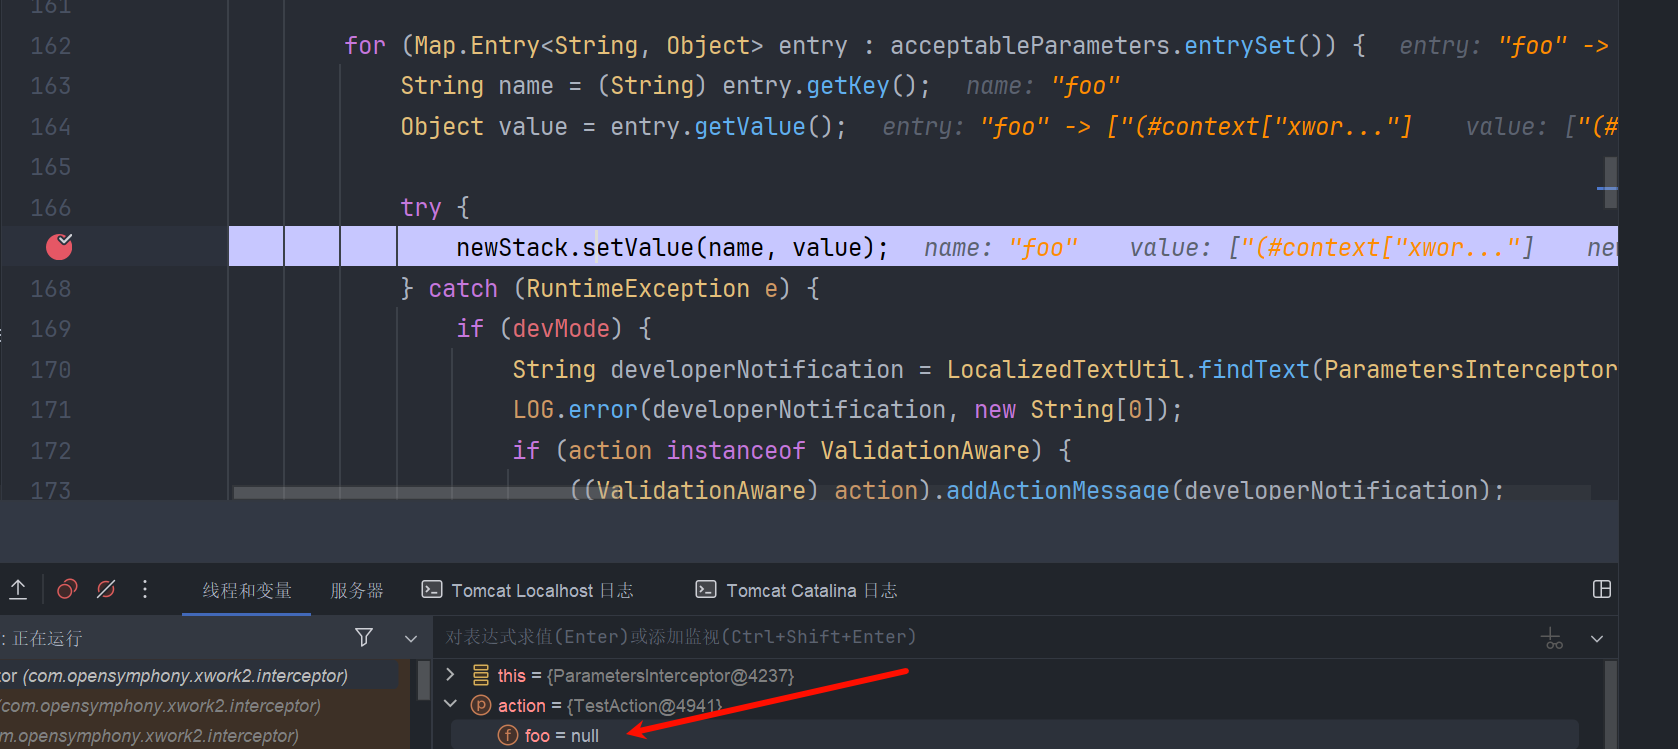1678x749 pixels.
Task: Click the getValue method call
Action: tap(749, 127)
